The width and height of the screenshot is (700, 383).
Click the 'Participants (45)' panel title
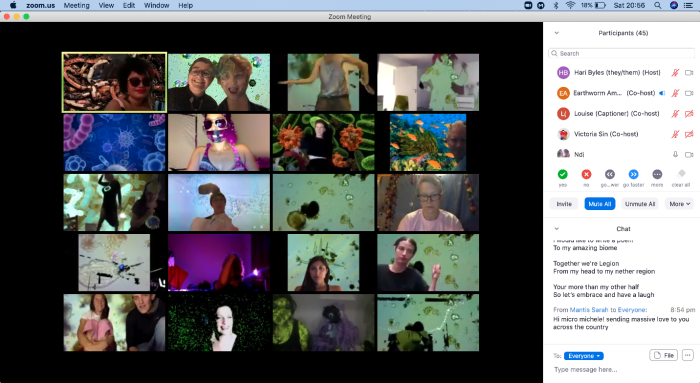623,33
